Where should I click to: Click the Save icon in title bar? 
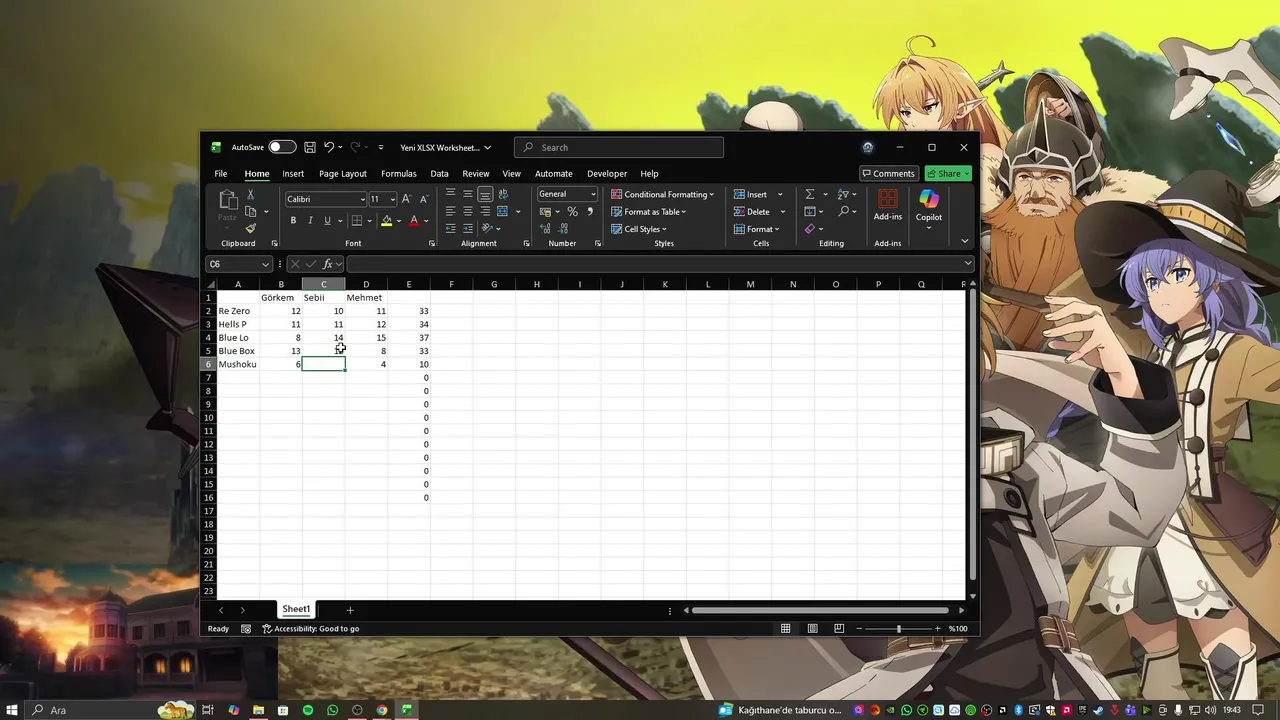coord(310,147)
